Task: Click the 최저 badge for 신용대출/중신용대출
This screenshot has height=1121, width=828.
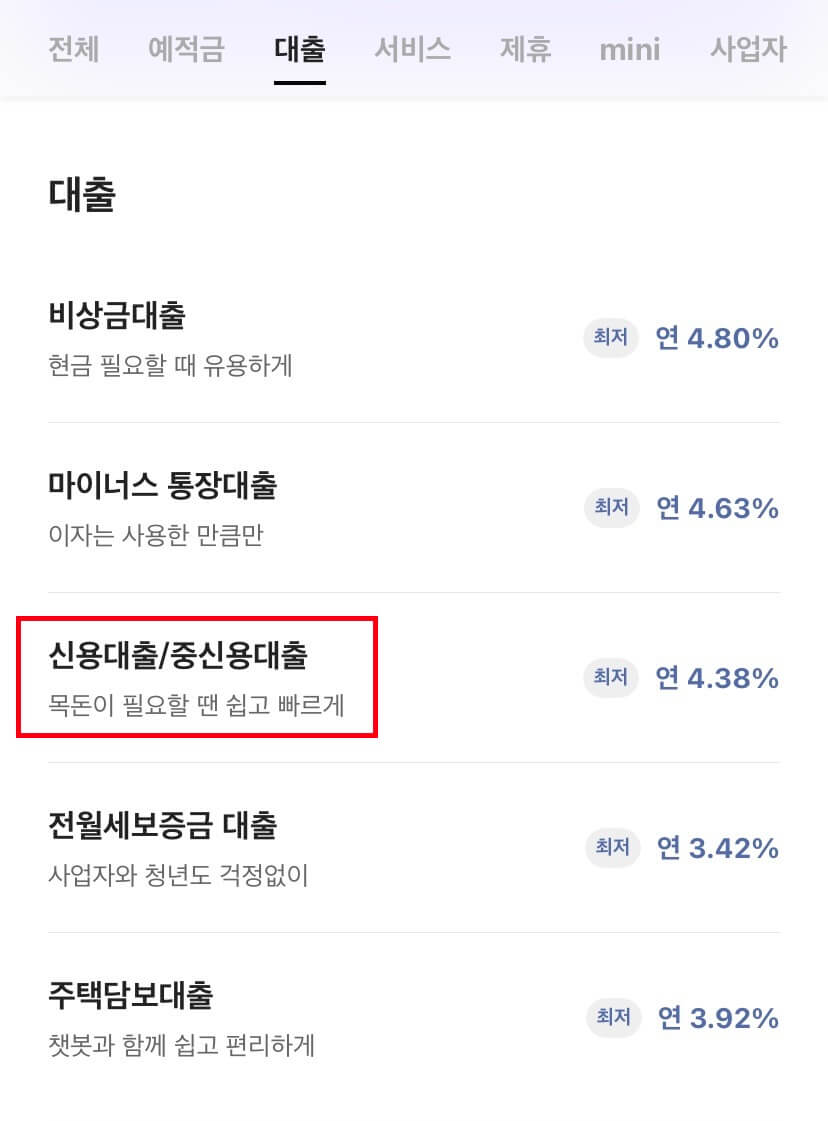Action: (611, 678)
